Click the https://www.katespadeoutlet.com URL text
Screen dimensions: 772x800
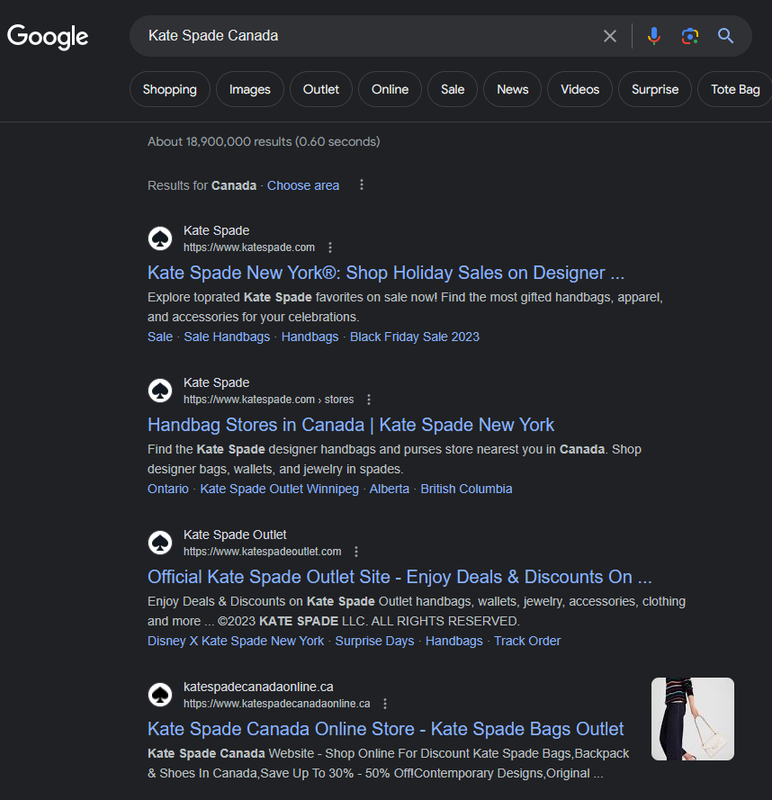coord(262,552)
